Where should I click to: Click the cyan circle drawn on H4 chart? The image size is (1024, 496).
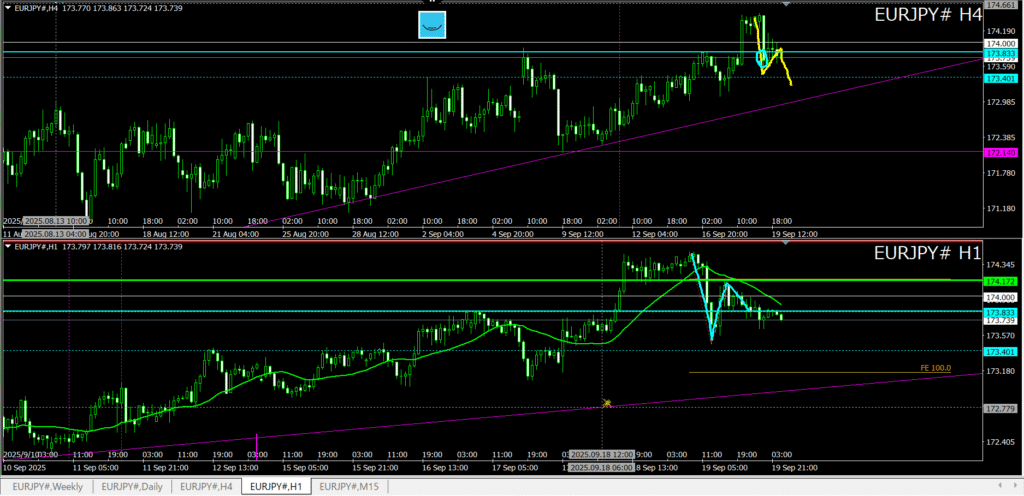coord(763,61)
